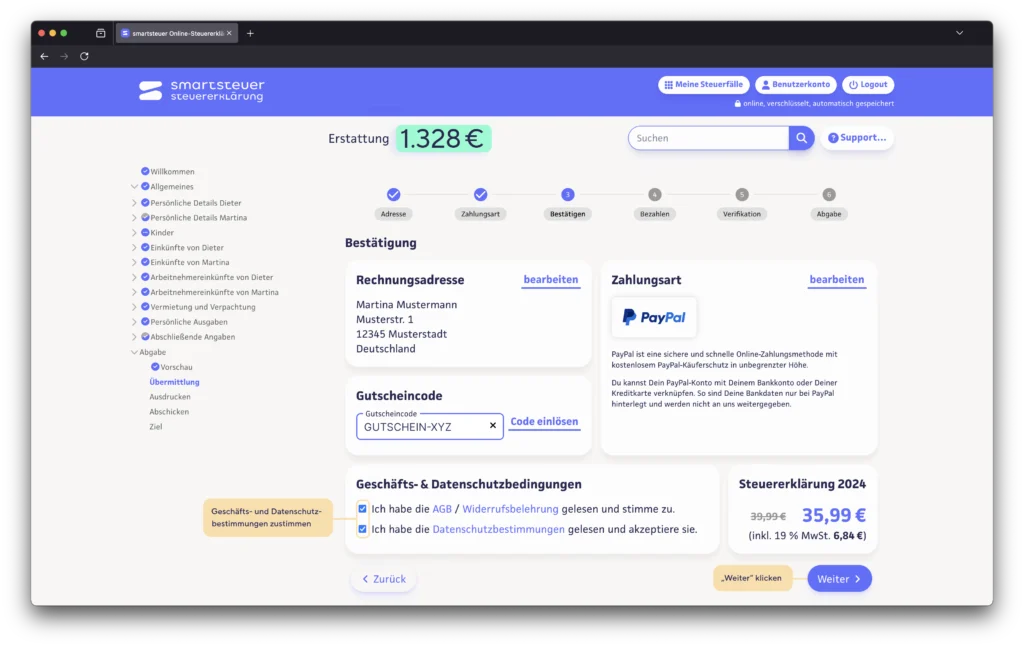Clear the Gutscheincode field with X icon
Image resolution: width=1024 pixels, height=647 pixels.
pyautogui.click(x=492, y=426)
